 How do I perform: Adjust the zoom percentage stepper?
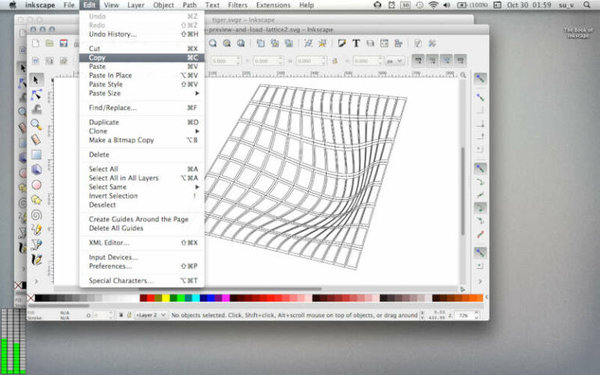[x=476, y=315]
